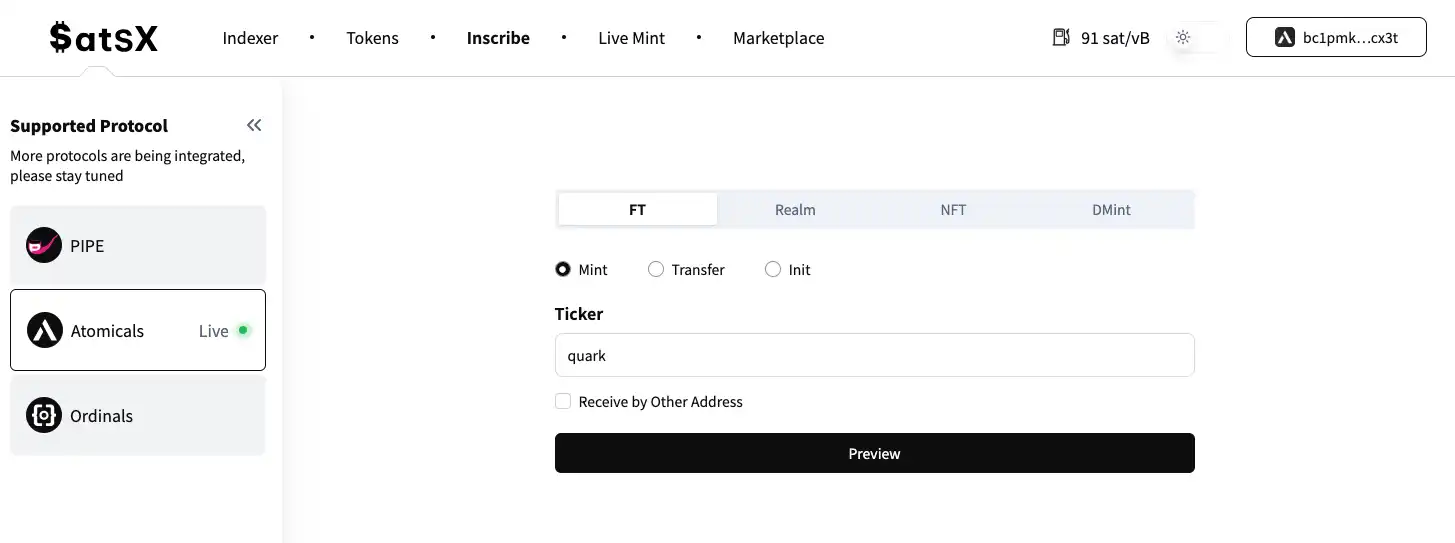Click the gas pump fee icon

click(x=1061, y=38)
